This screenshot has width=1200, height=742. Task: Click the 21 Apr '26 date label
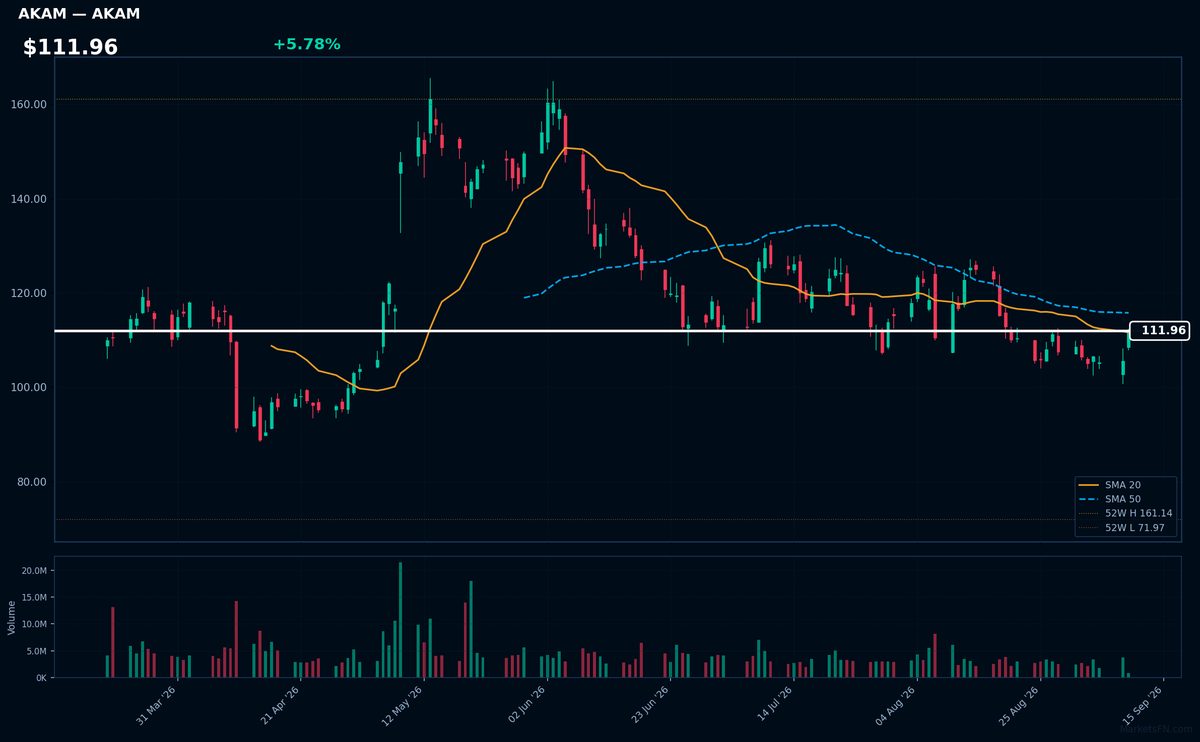click(x=280, y=704)
